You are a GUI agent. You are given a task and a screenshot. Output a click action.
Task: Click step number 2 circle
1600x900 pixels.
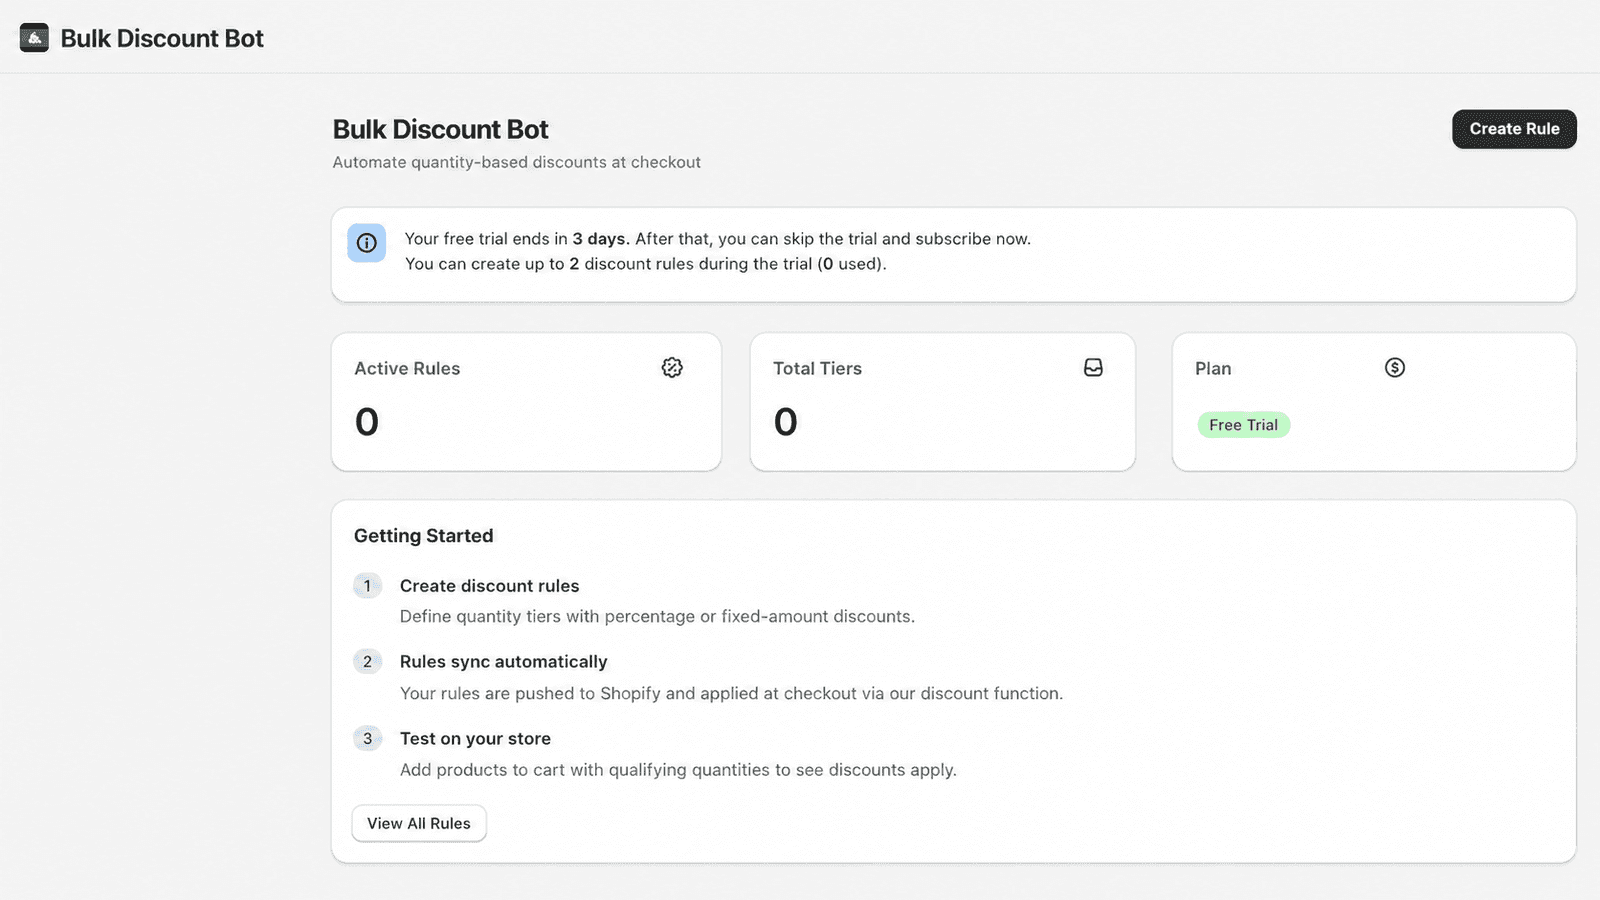[367, 662]
